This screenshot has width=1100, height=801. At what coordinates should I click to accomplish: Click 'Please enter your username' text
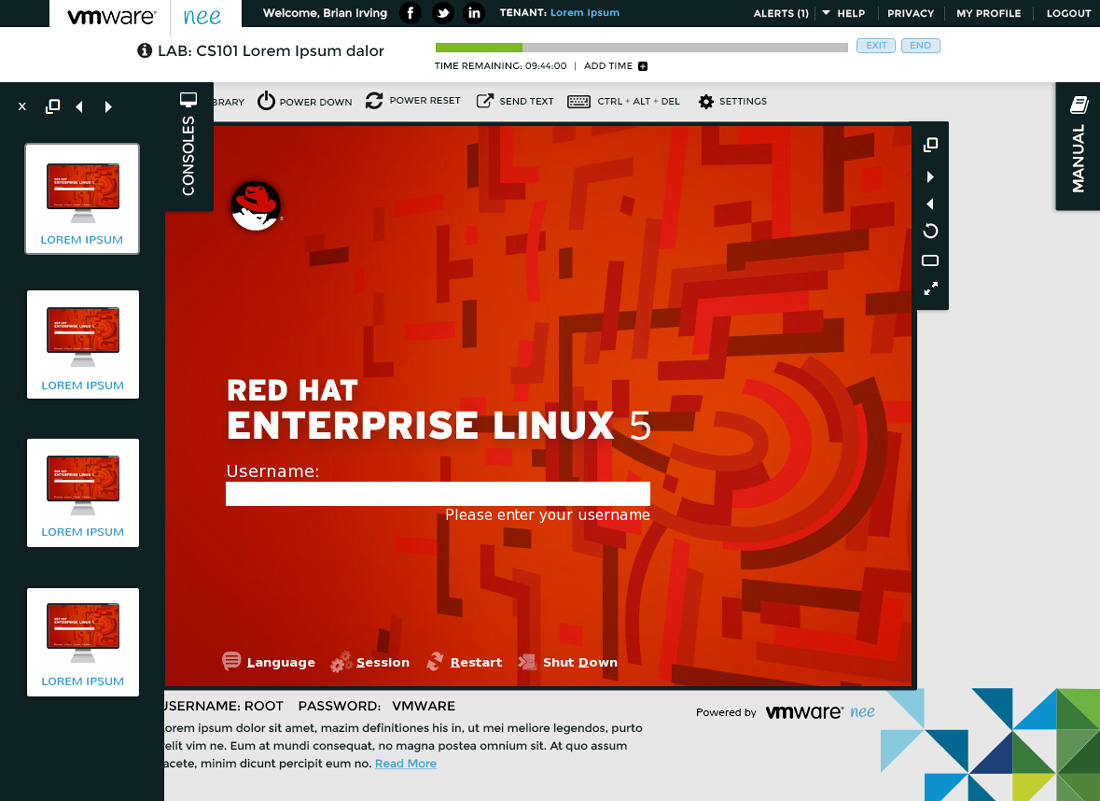click(547, 516)
